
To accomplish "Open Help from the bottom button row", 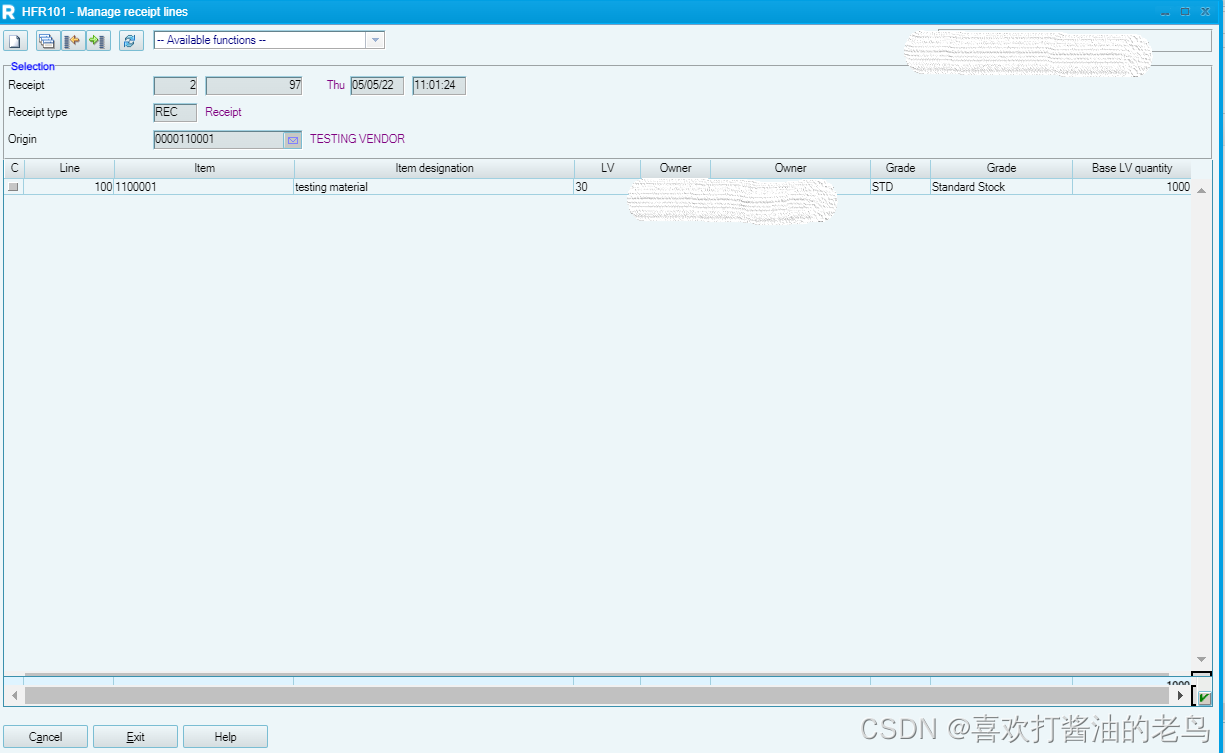I will pos(225,736).
